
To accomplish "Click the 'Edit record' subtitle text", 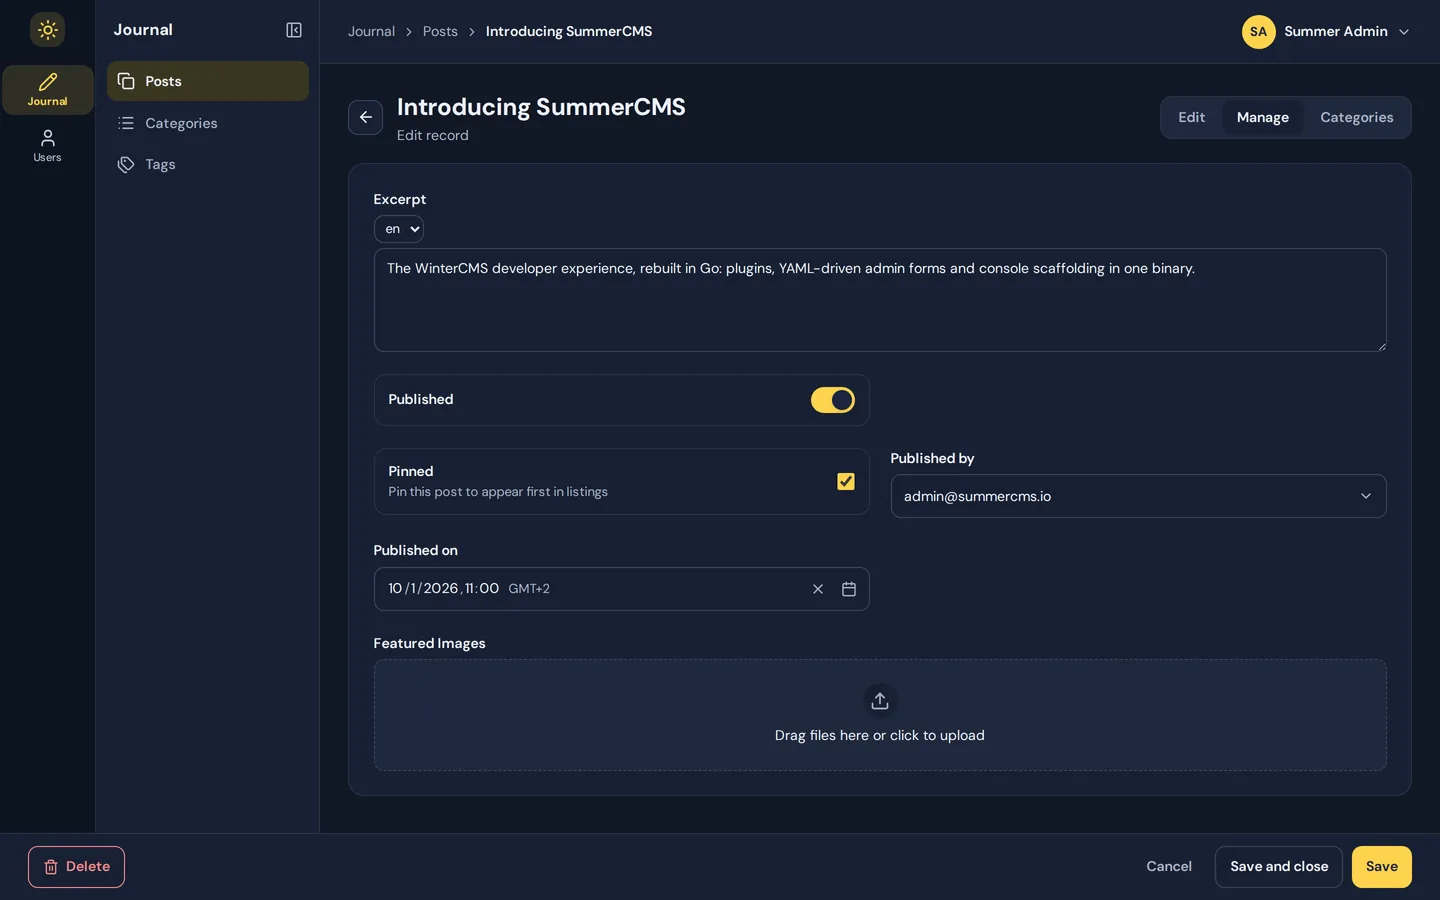I will click(x=432, y=135).
